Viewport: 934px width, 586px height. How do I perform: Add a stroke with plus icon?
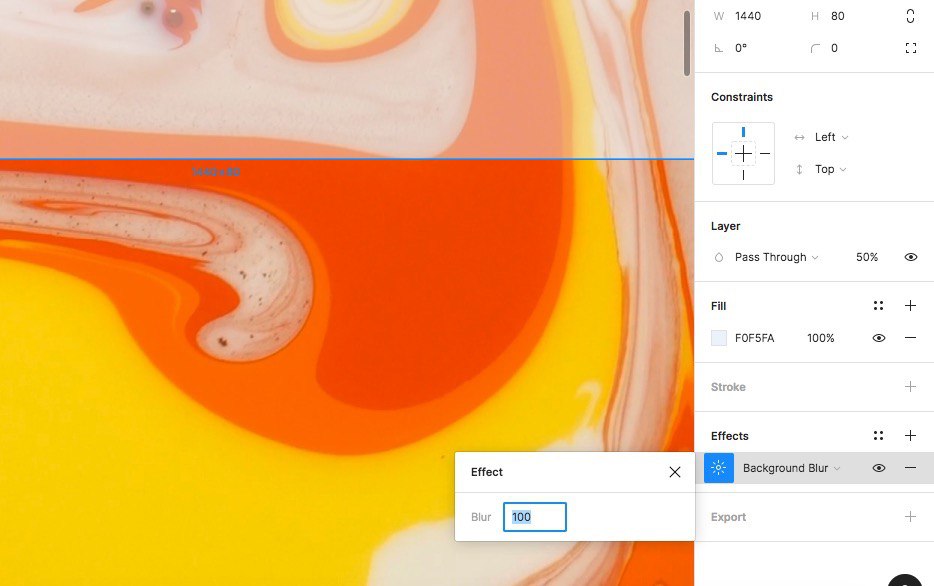point(910,386)
